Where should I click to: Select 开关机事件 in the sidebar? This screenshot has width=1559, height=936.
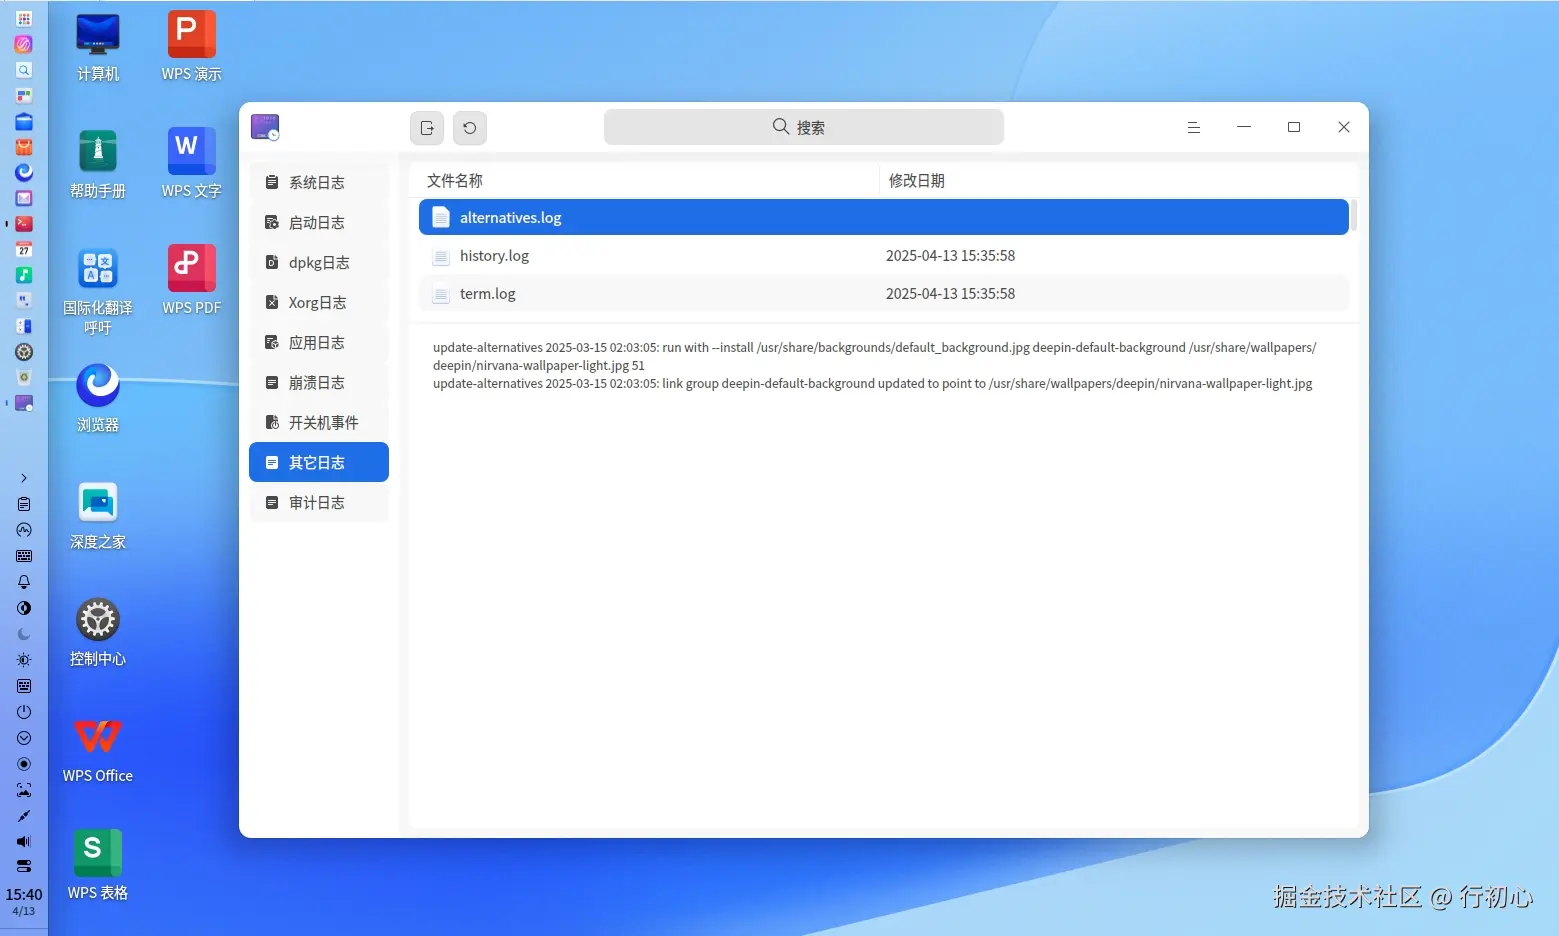pyautogui.click(x=319, y=422)
